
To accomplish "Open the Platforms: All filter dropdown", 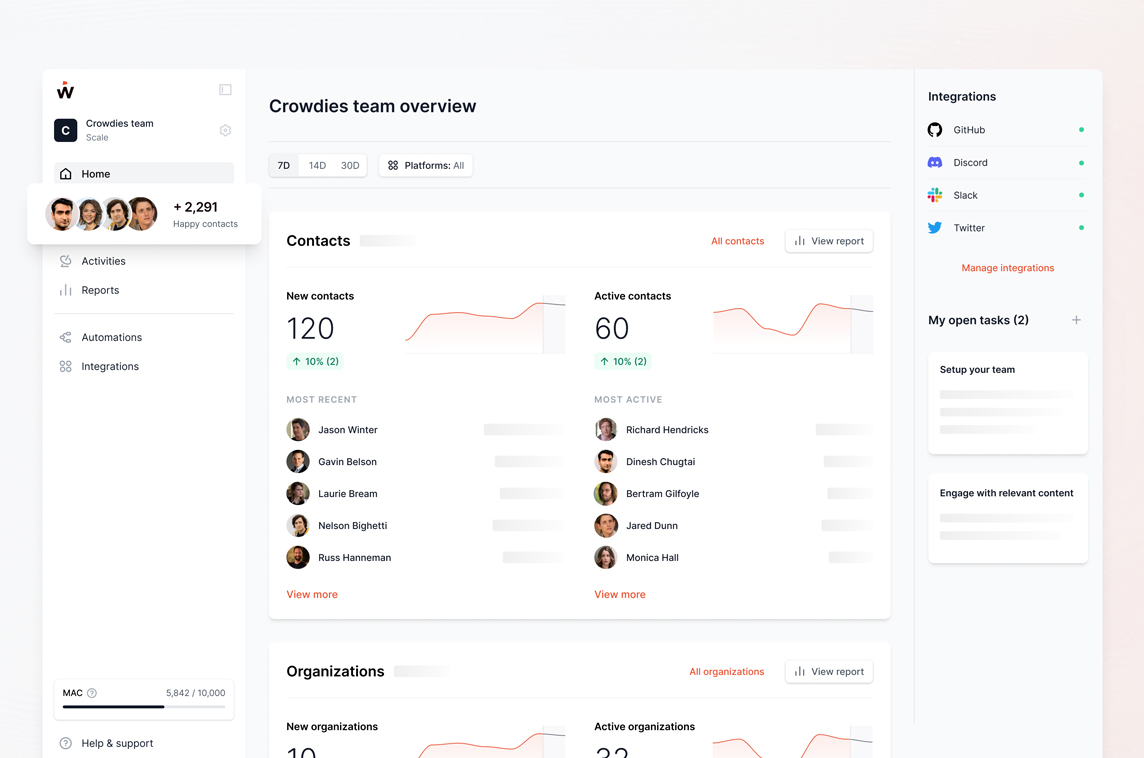I will coord(426,166).
